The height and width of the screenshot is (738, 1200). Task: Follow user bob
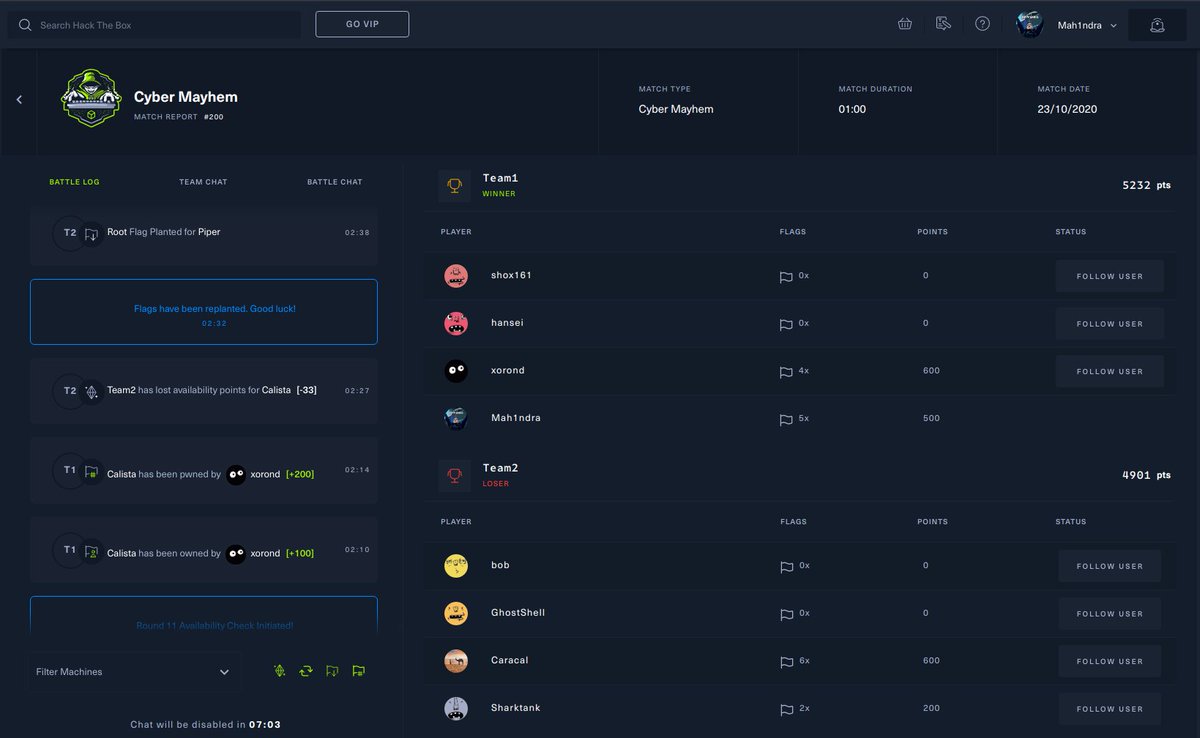coord(1110,566)
